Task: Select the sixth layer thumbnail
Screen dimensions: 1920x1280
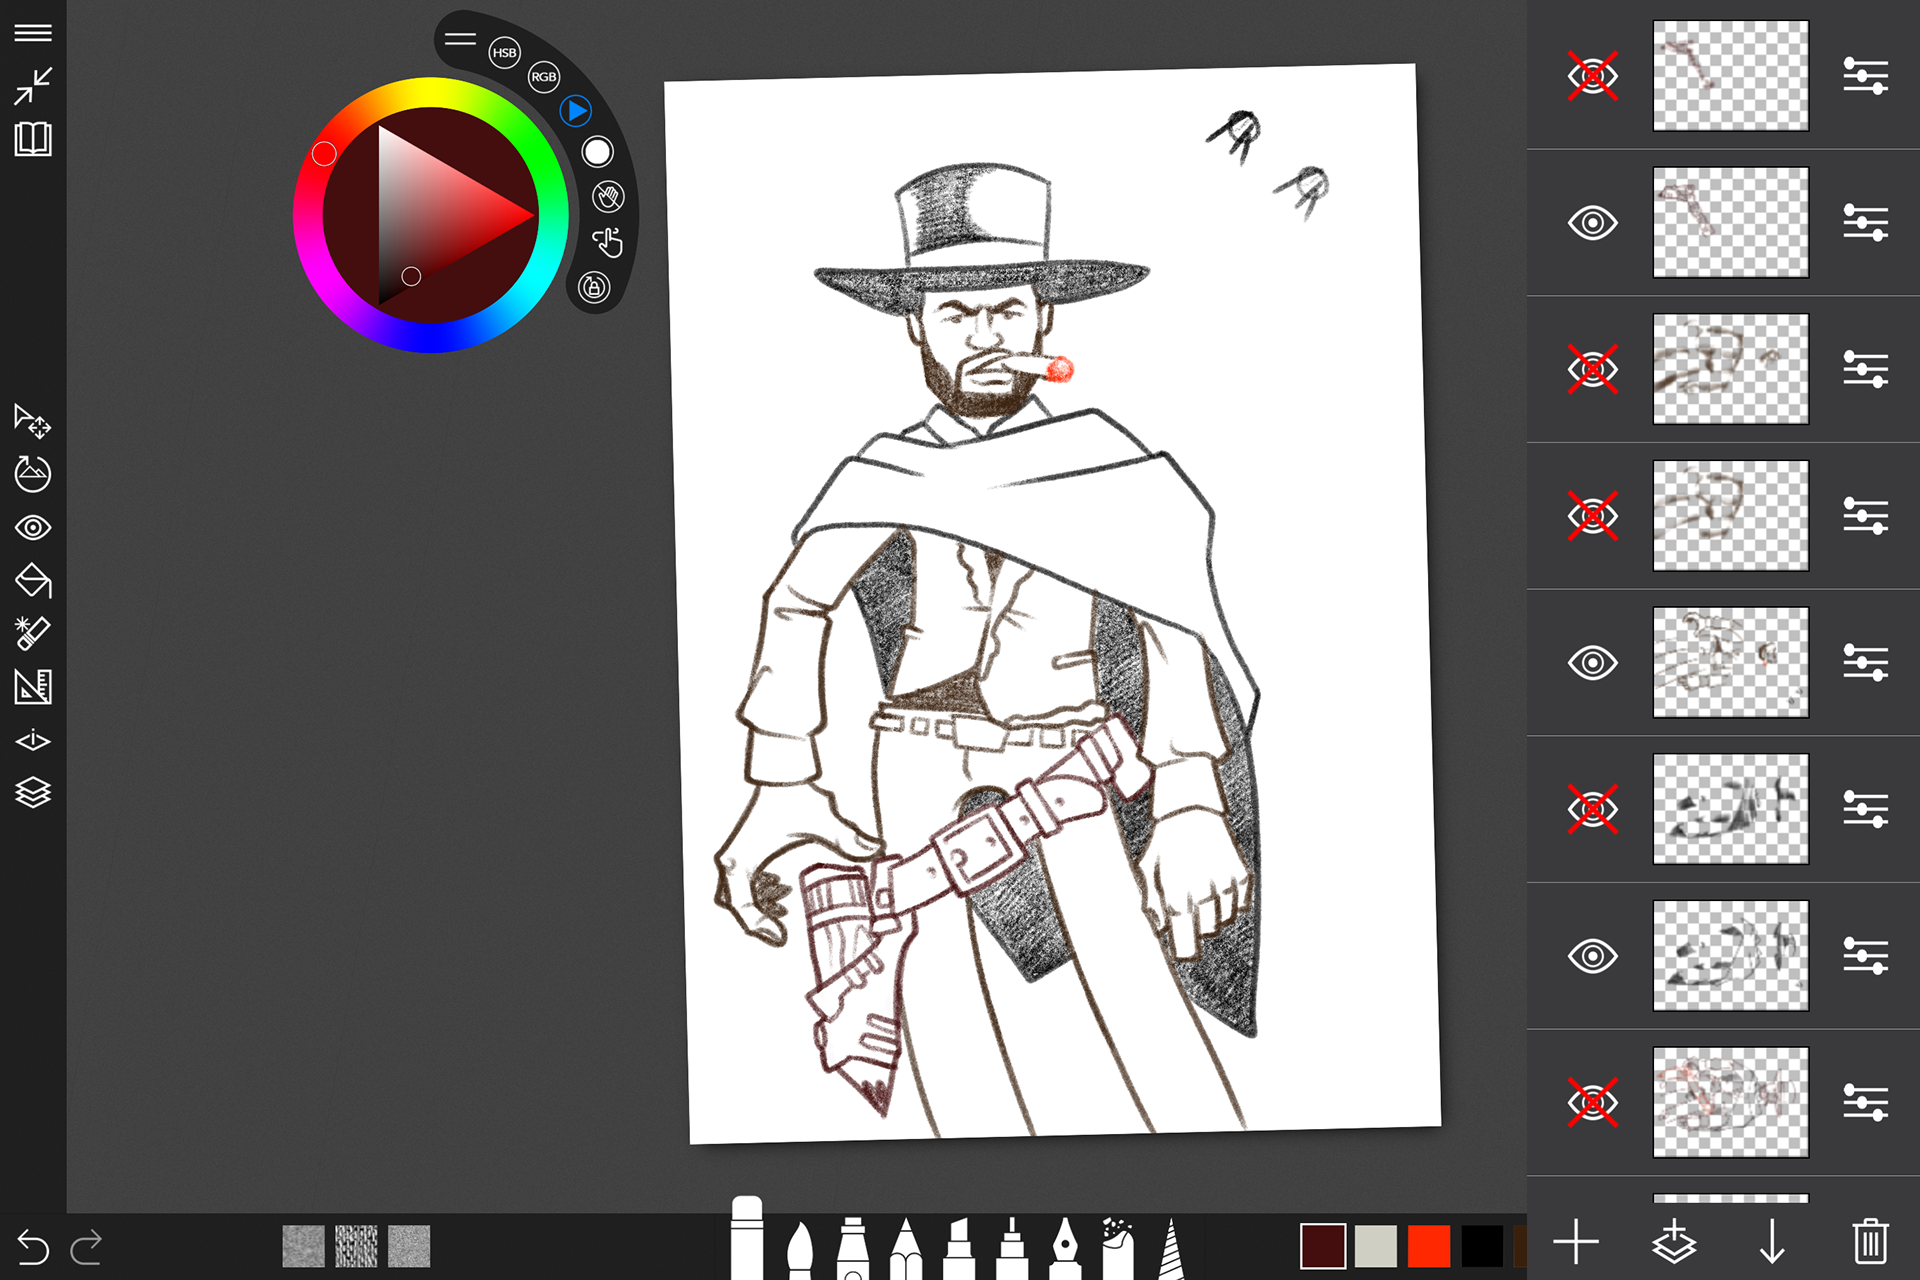Action: 1731,809
